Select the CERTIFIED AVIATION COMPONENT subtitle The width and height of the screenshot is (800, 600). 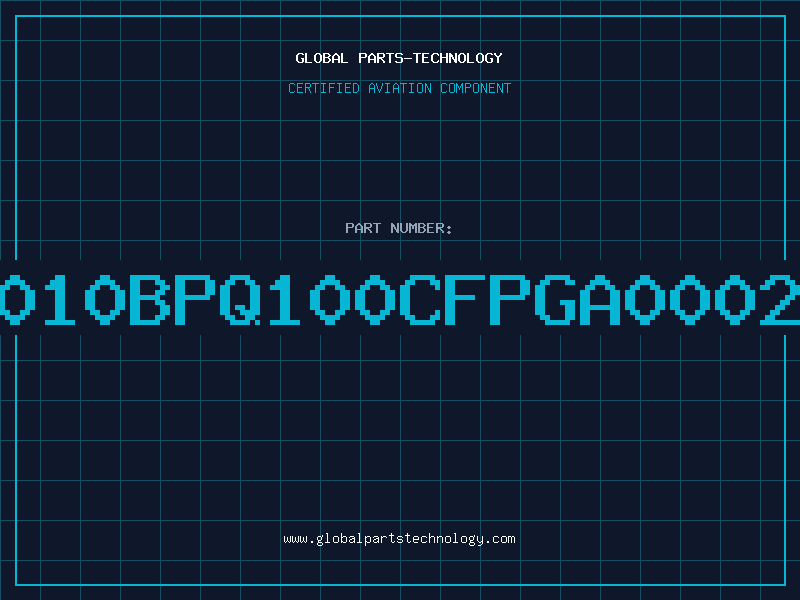[399, 88]
